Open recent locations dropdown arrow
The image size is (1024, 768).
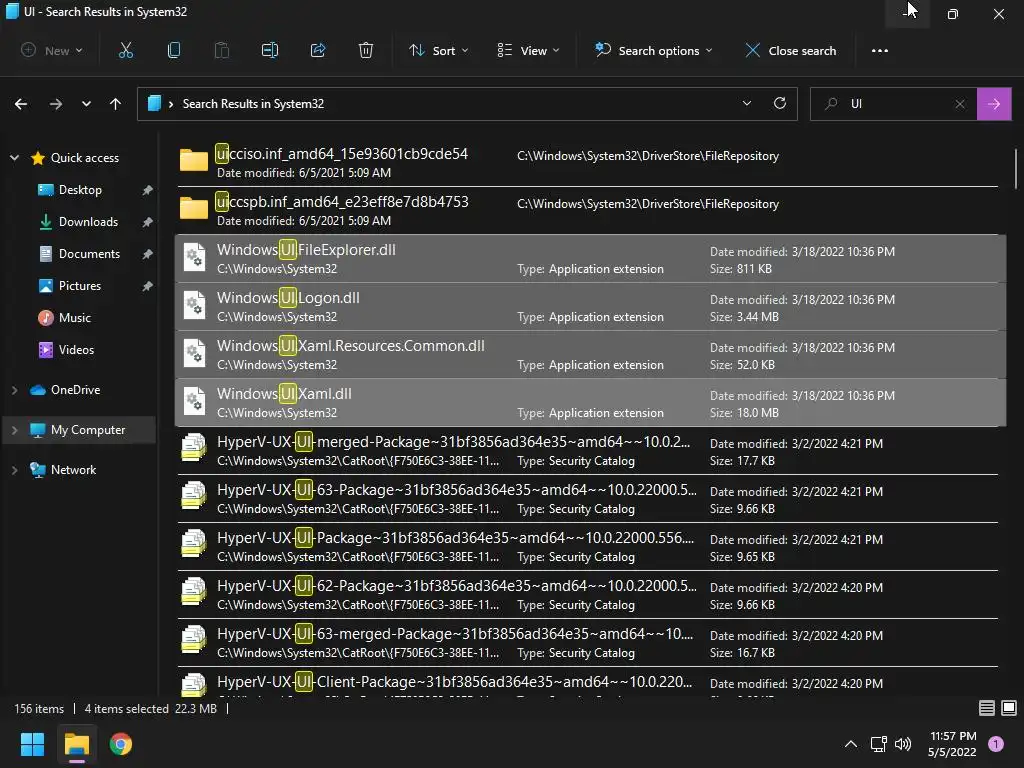[x=86, y=104]
